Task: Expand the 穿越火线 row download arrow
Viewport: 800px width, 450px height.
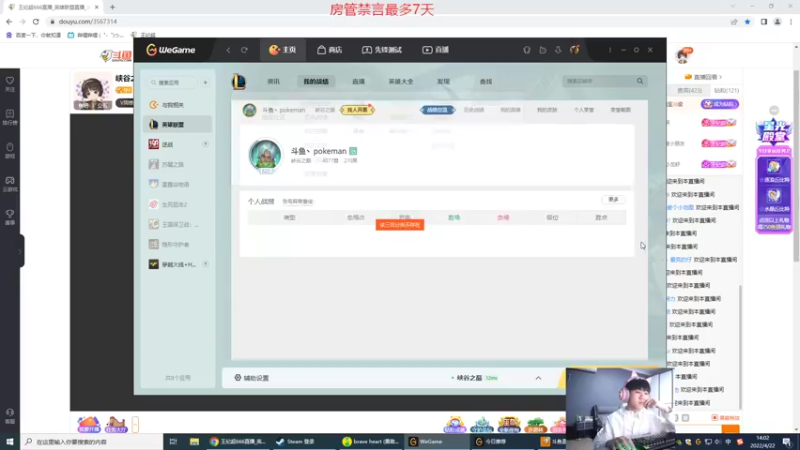Action: tap(205, 264)
